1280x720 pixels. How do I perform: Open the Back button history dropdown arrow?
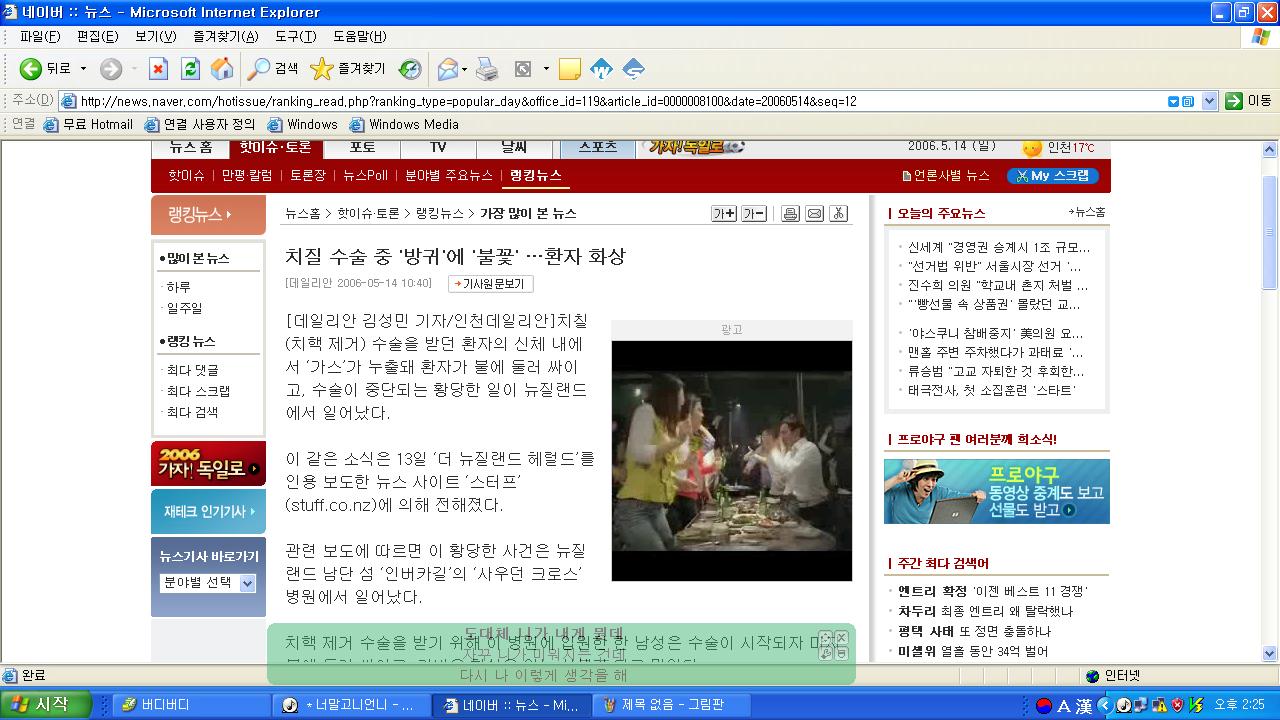(84, 69)
